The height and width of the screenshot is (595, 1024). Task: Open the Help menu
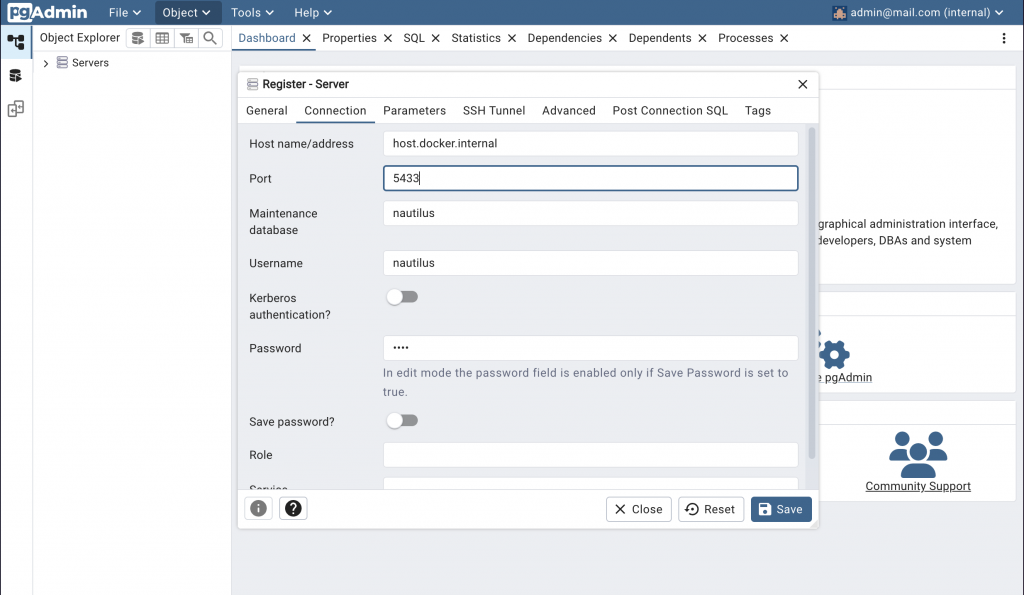point(313,12)
